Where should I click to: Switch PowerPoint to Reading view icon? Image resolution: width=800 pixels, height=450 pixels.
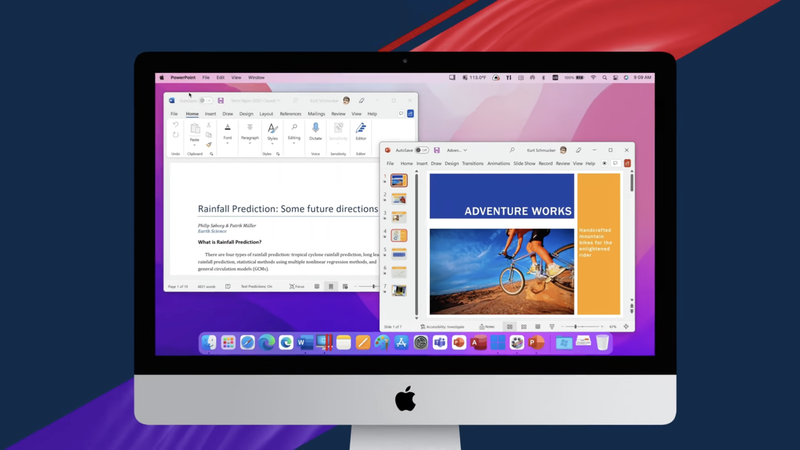538,327
